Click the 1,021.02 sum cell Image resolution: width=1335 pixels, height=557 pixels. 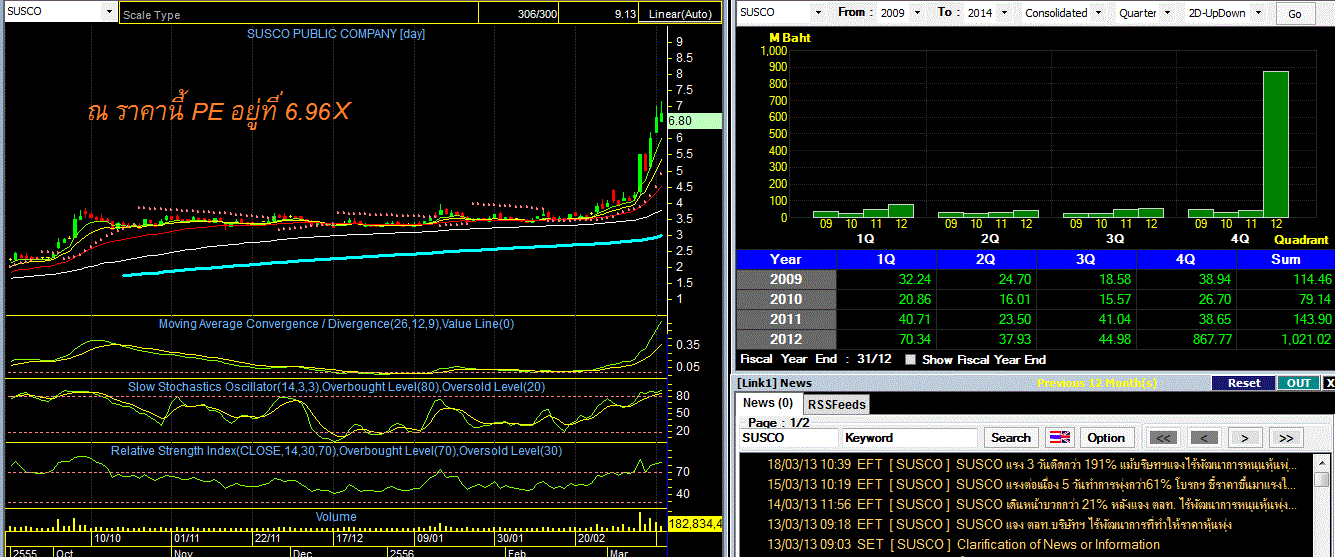pos(1285,339)
